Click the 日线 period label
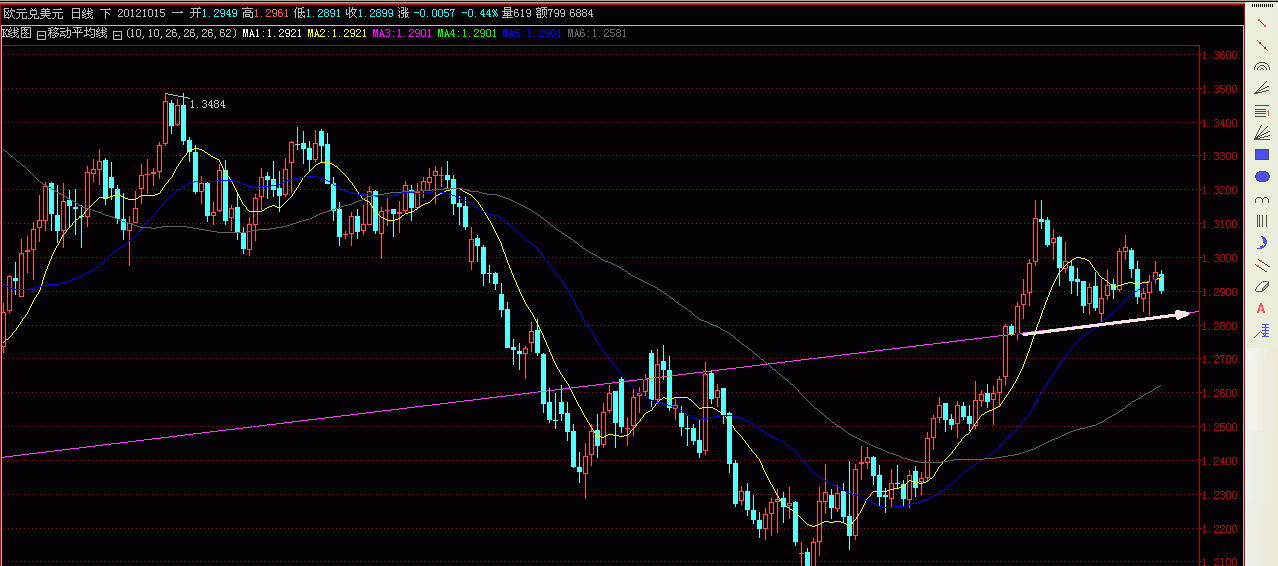The height and width of the screenshot is (566, 1278). [x=82, y=13]
